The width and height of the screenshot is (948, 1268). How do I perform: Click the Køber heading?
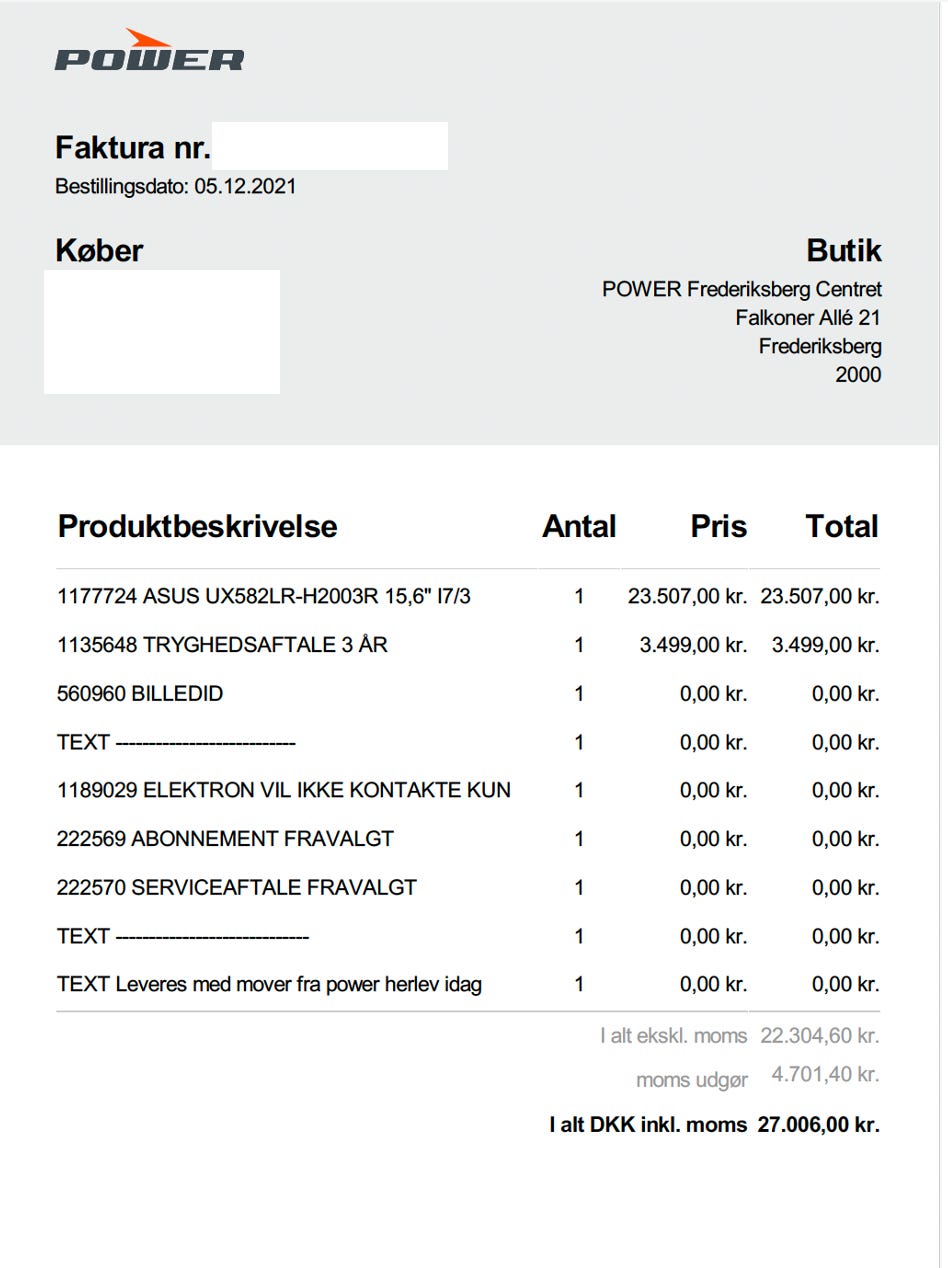[99, 251]
